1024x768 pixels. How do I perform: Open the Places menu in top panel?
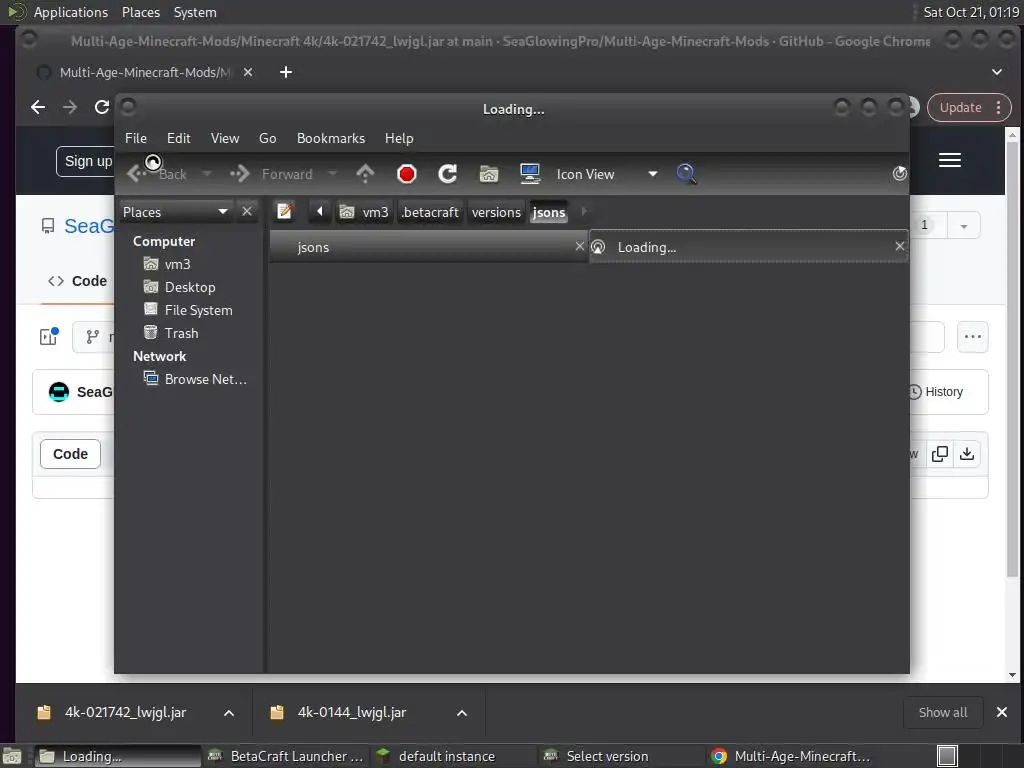pos(140,12)
